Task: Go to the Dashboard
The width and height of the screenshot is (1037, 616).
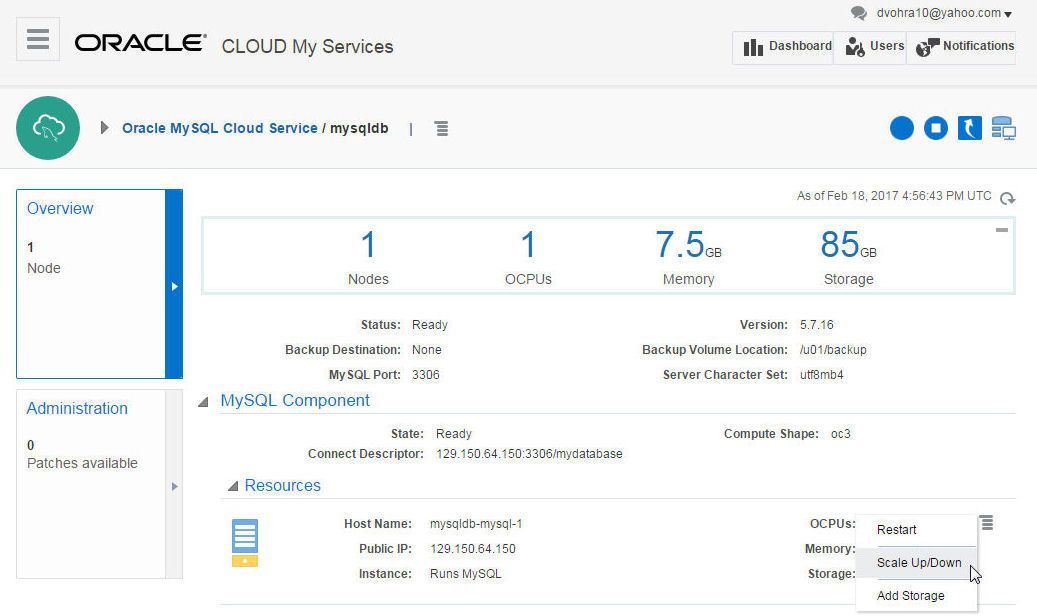Action: [x=783, y=48]
